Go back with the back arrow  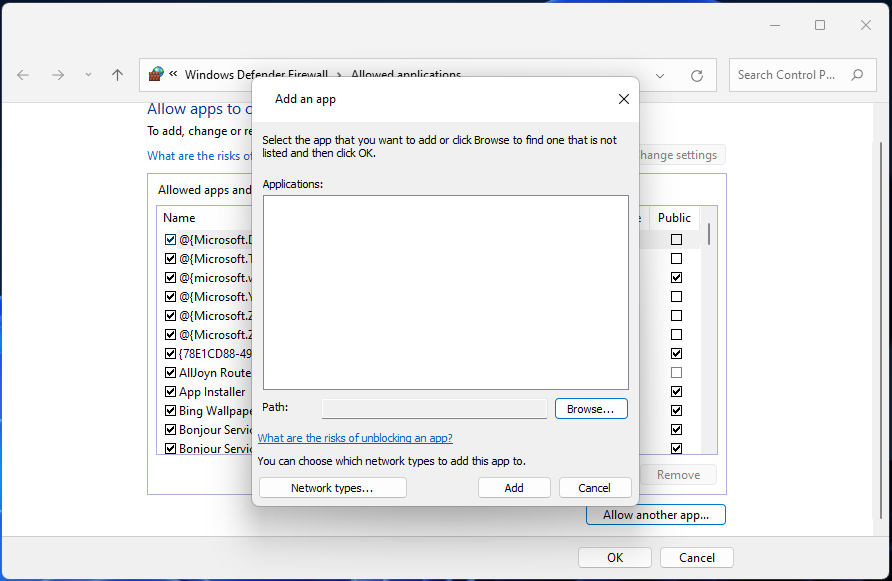click(x=23, y=75)
